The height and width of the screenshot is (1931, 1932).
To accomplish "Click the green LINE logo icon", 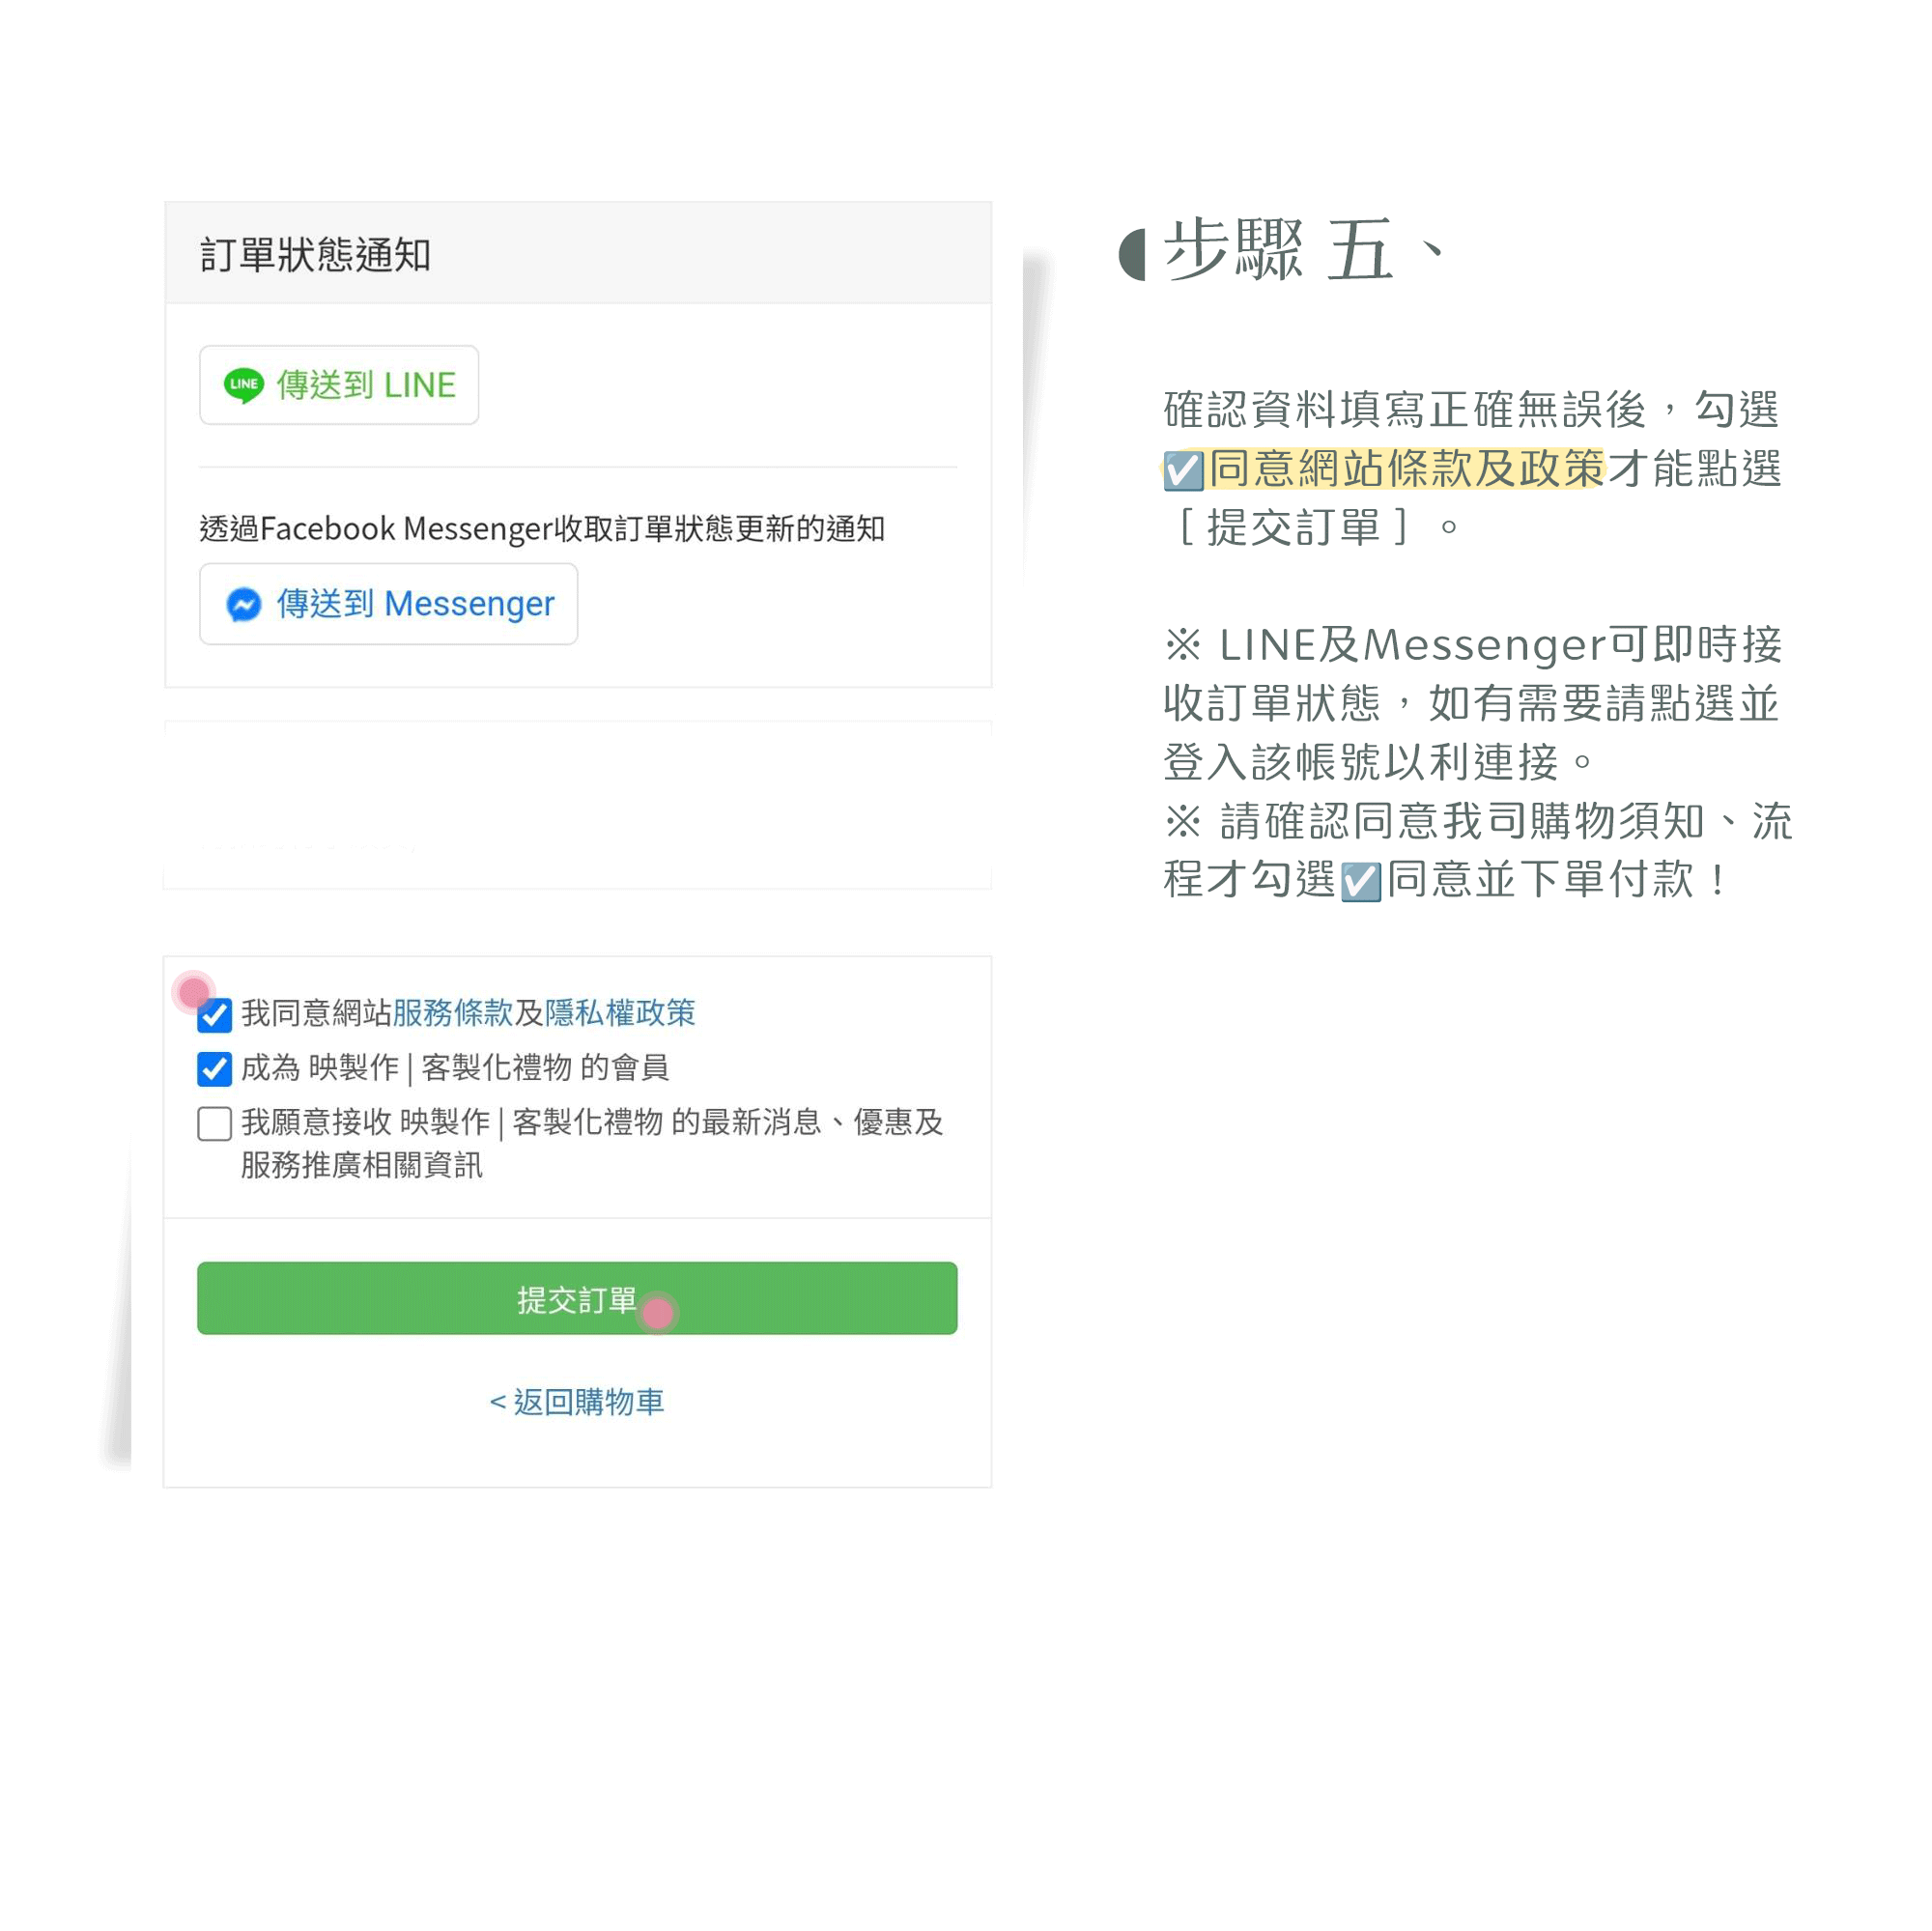I will point(243,385).
